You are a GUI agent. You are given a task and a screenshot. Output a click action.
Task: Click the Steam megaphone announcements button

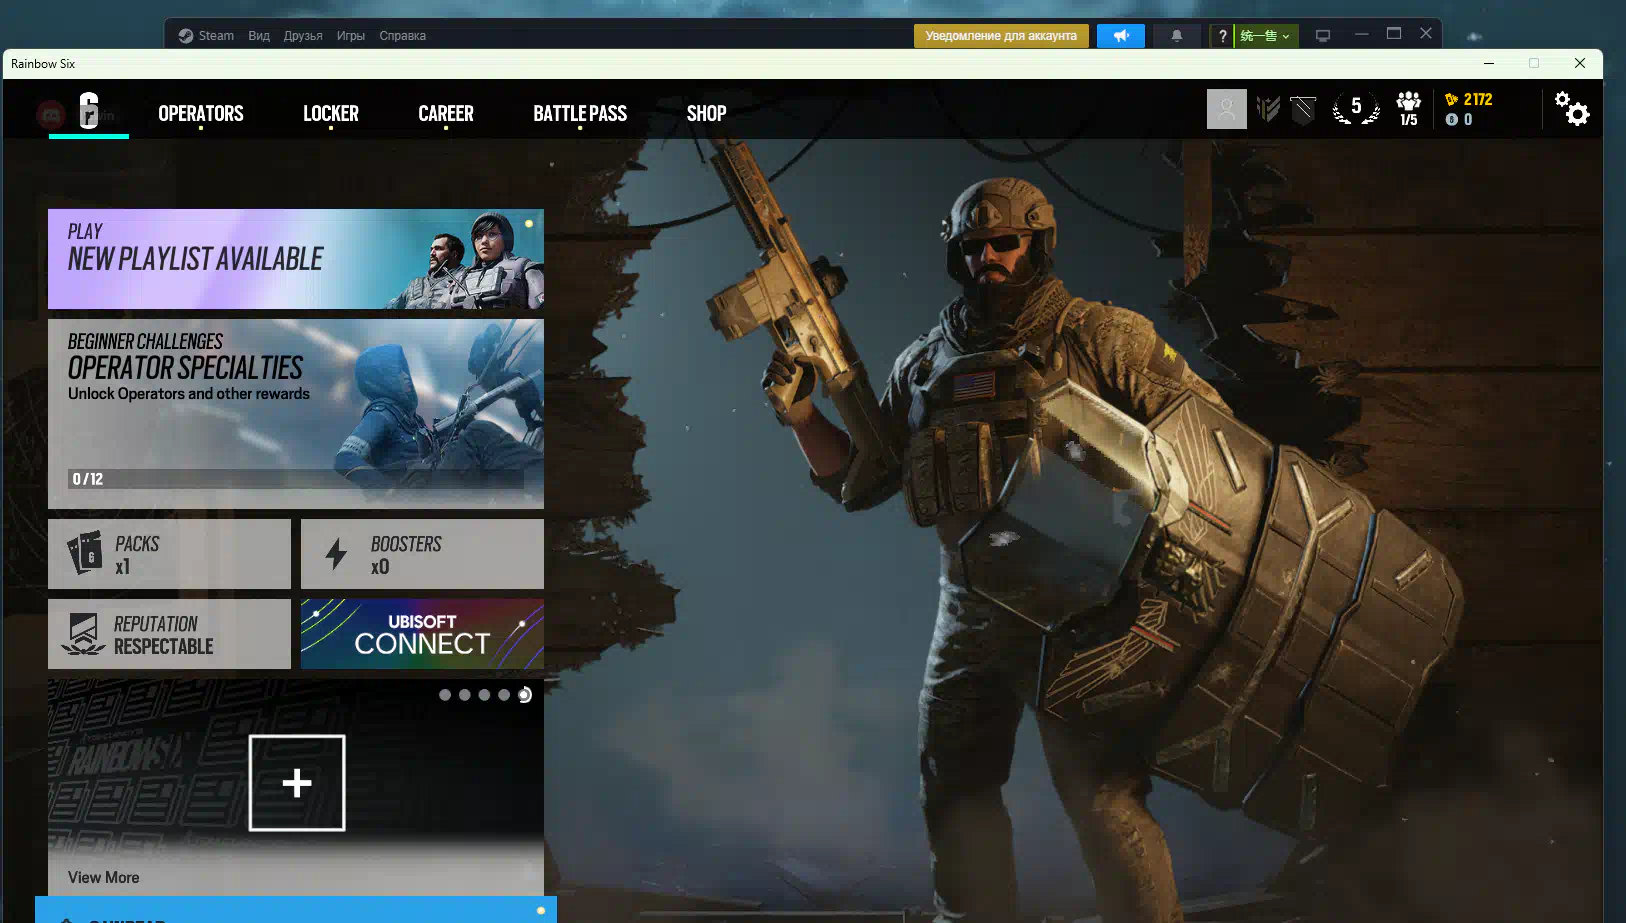[1120, 36]
